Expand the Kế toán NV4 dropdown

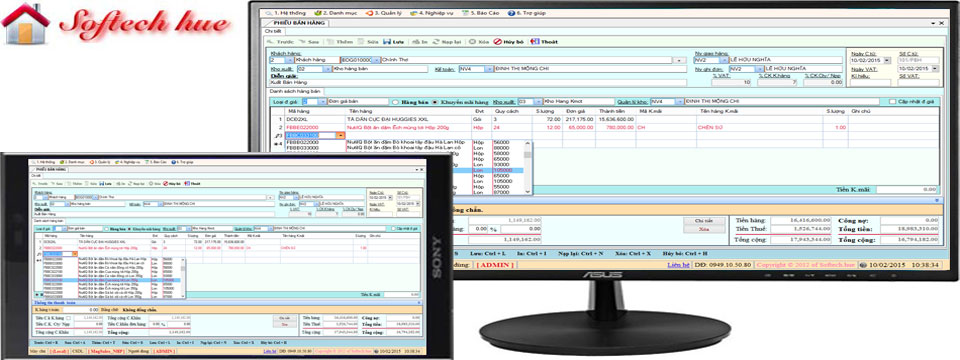tap(489, 69)
